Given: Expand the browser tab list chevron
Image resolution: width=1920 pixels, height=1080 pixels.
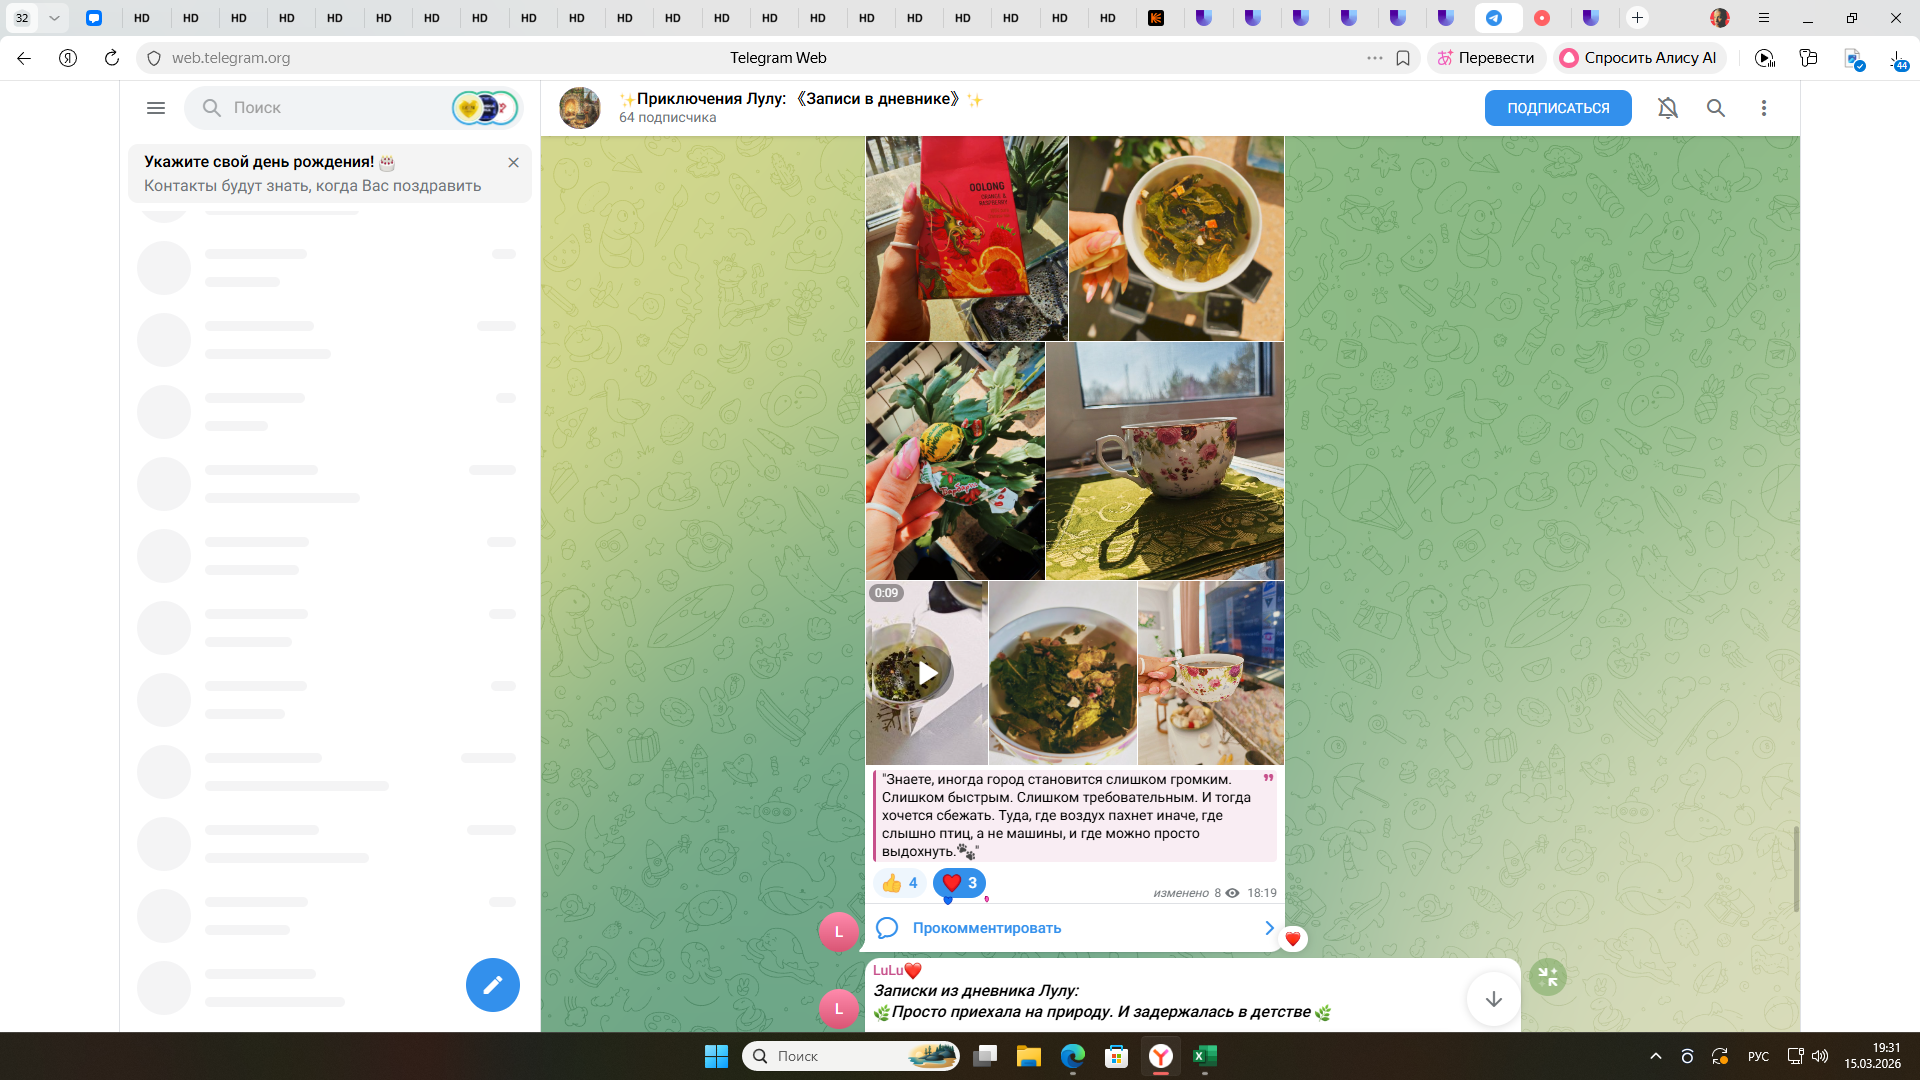Looking at the screenshot, I should (x=54, y=18).
